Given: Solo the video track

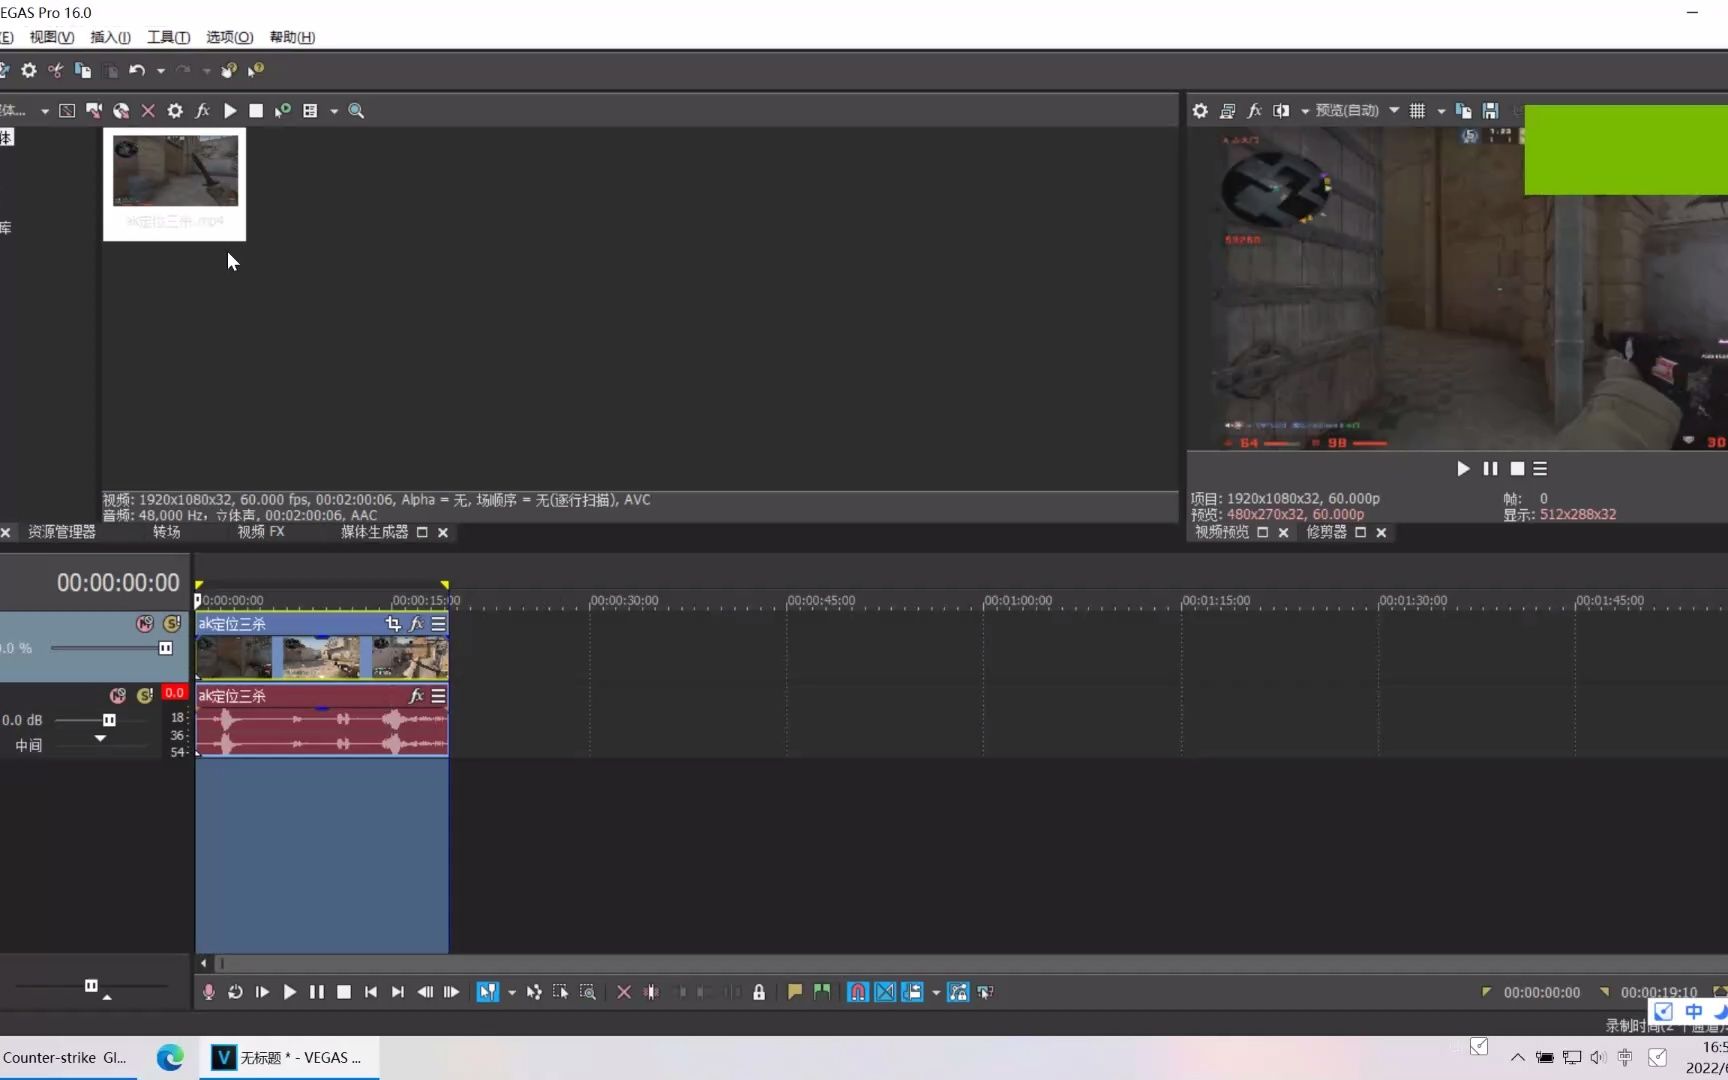Looking at the screenshot, I should [x=172, y=624].
